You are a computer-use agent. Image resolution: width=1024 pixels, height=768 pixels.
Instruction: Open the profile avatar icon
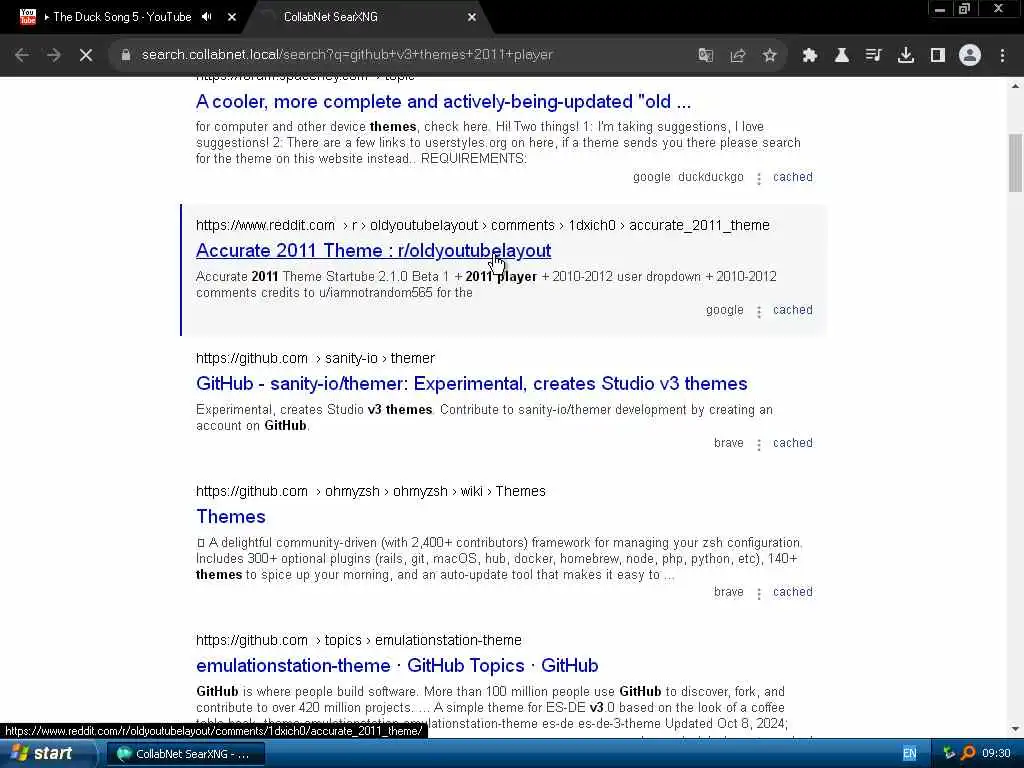(970, 56)
